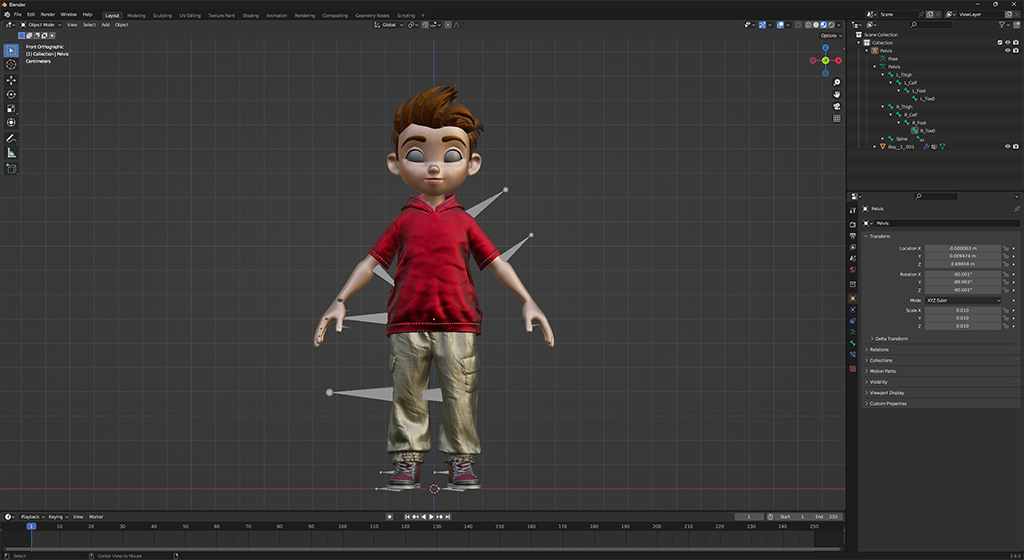Pick the Scale tool
Screen dimensions: 1024x560
click(11, 108)
